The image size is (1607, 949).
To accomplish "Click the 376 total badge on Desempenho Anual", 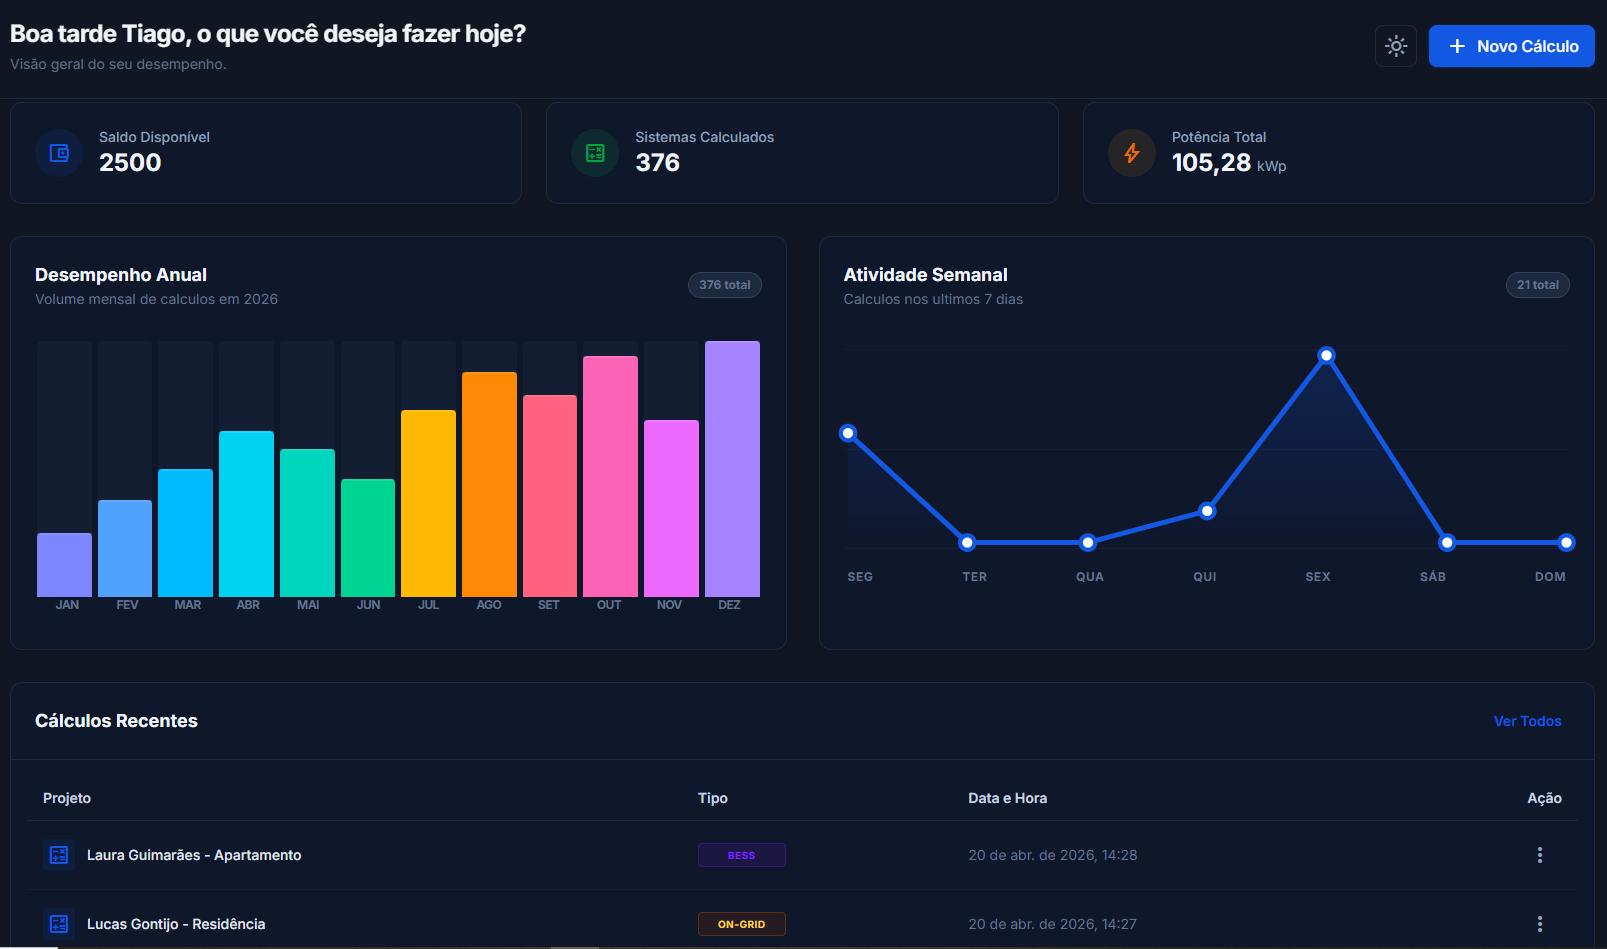I will point(724,285).
